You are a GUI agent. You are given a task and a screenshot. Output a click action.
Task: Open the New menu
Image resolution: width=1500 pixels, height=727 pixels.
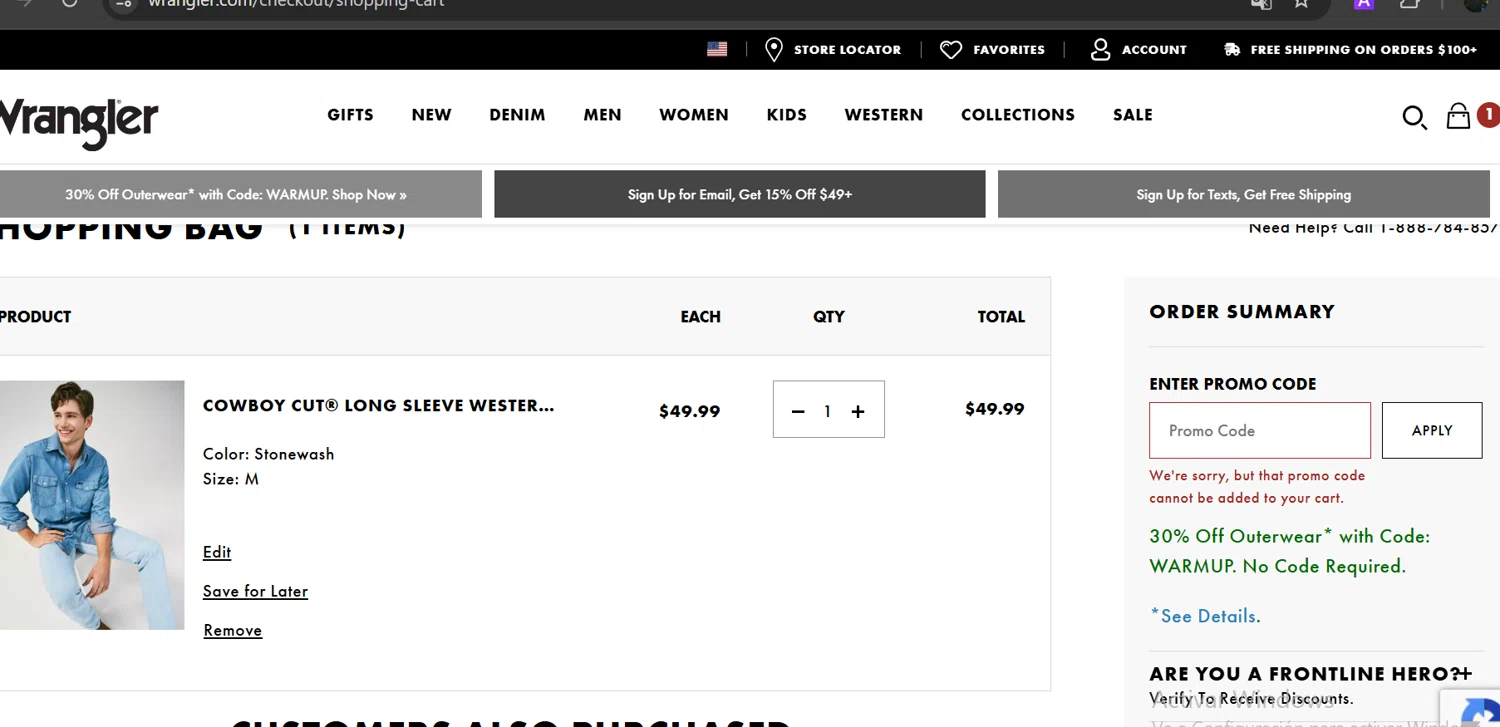click(431, 115)
